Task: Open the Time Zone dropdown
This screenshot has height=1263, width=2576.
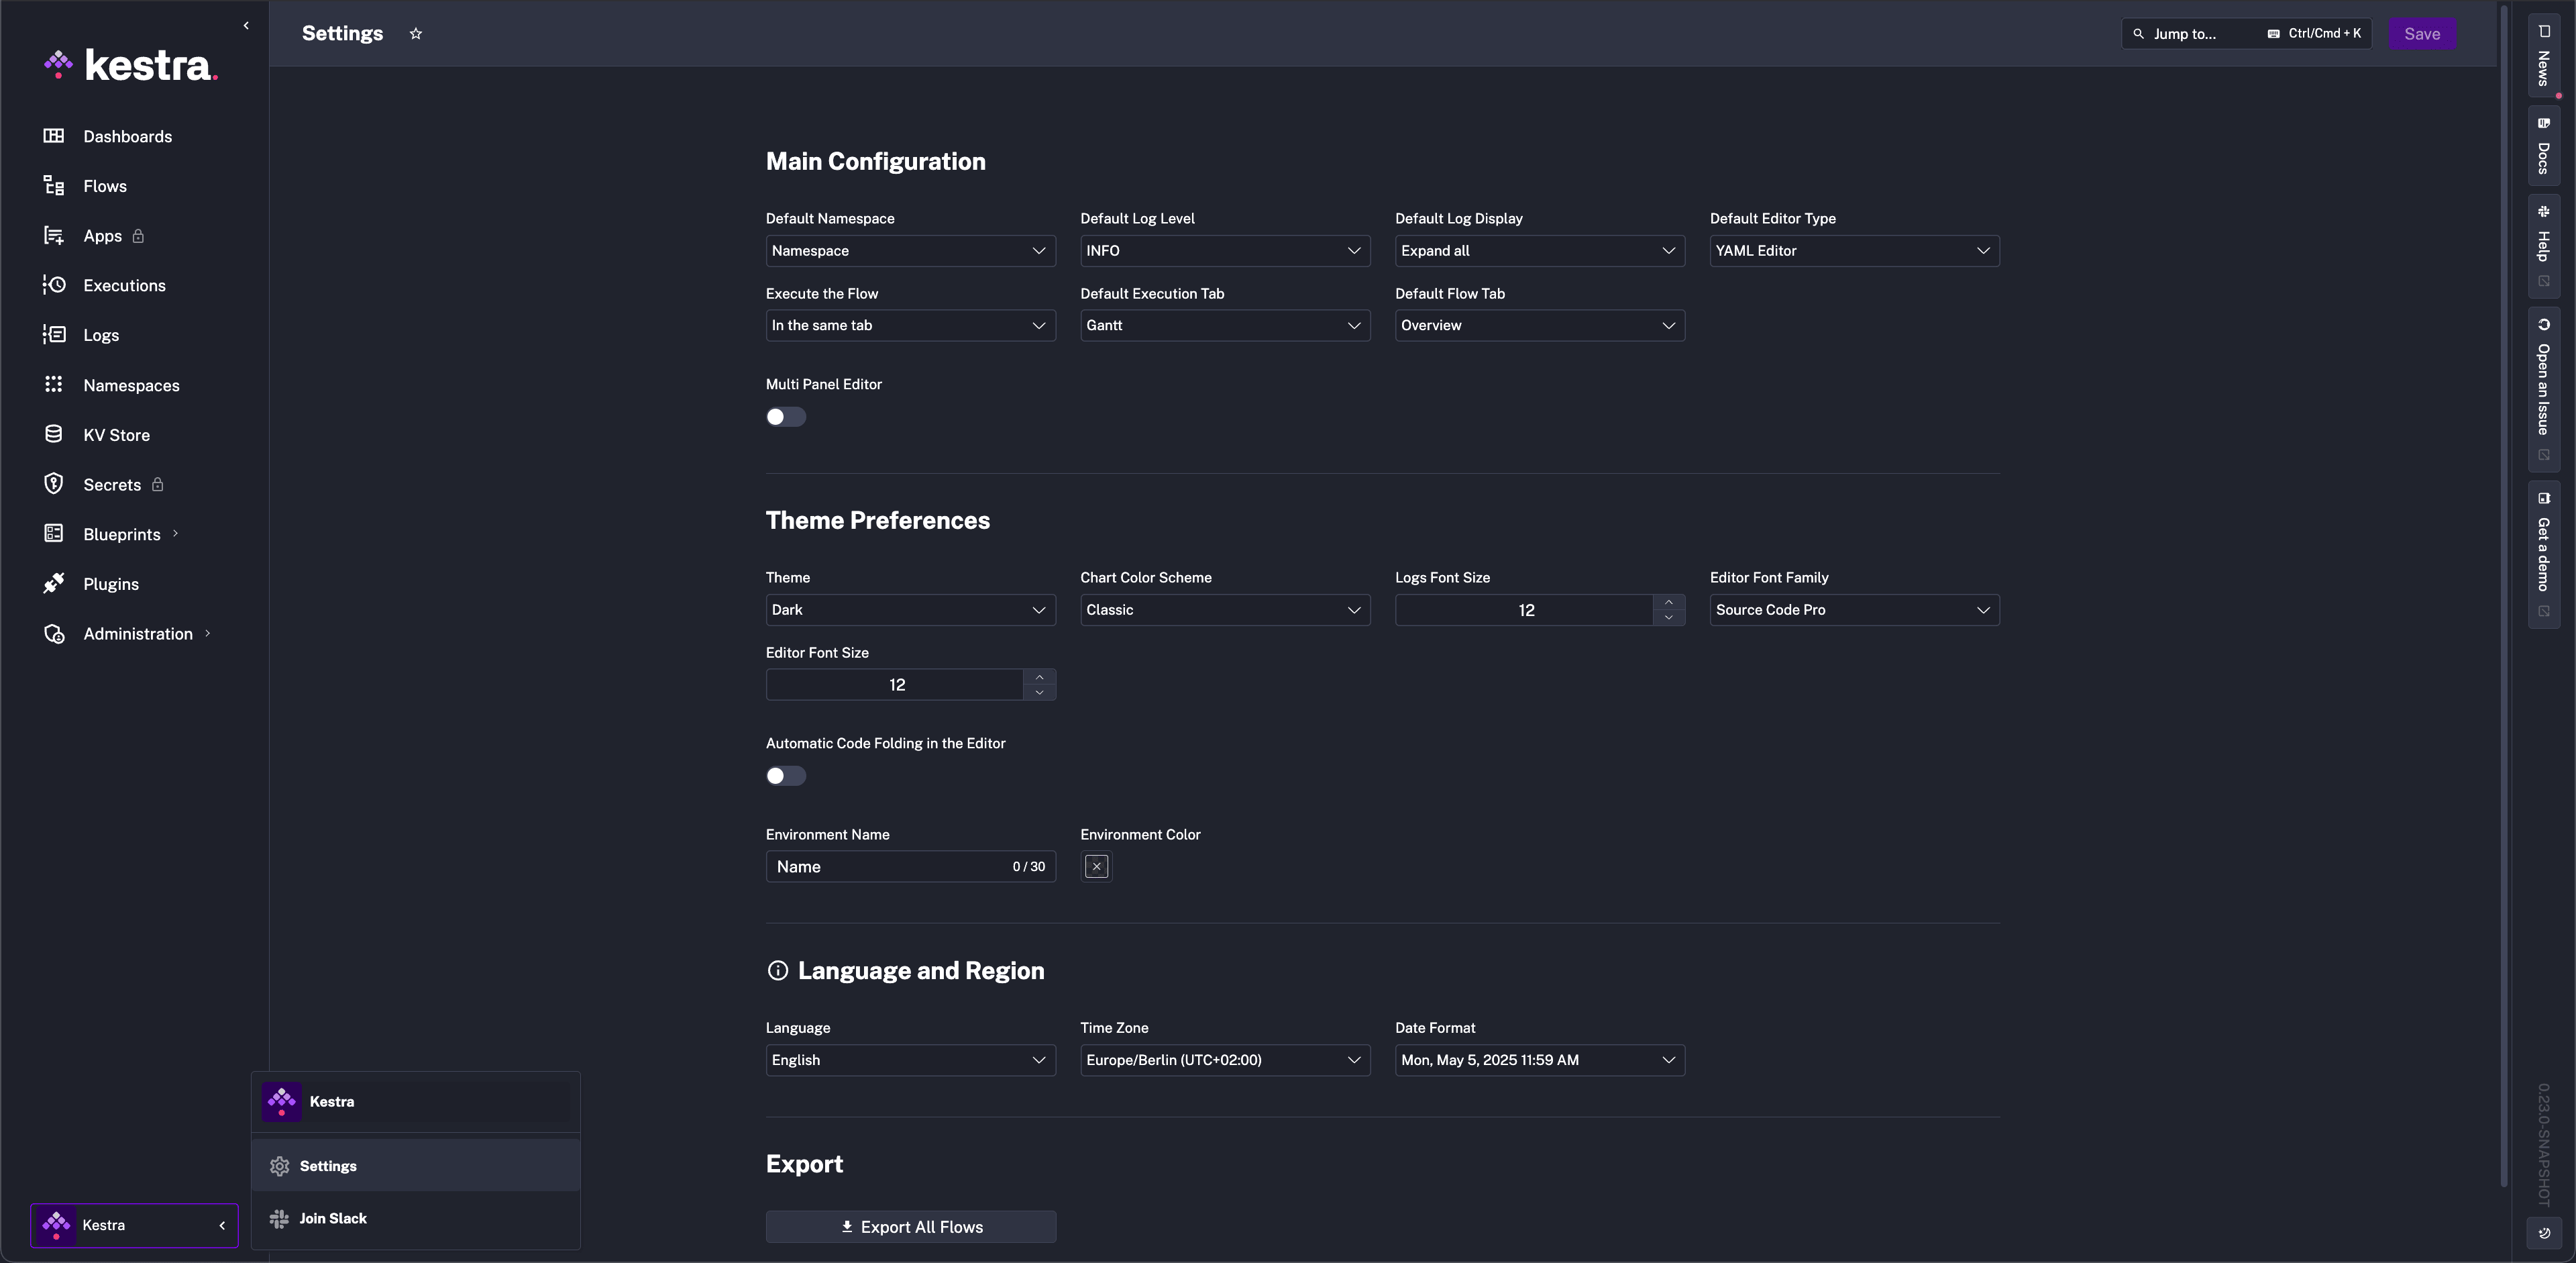Action: tap(1225, 1060)
